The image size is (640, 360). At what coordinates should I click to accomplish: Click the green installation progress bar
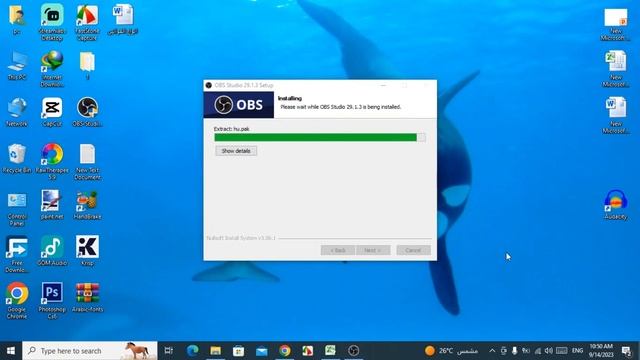[320, 138]
